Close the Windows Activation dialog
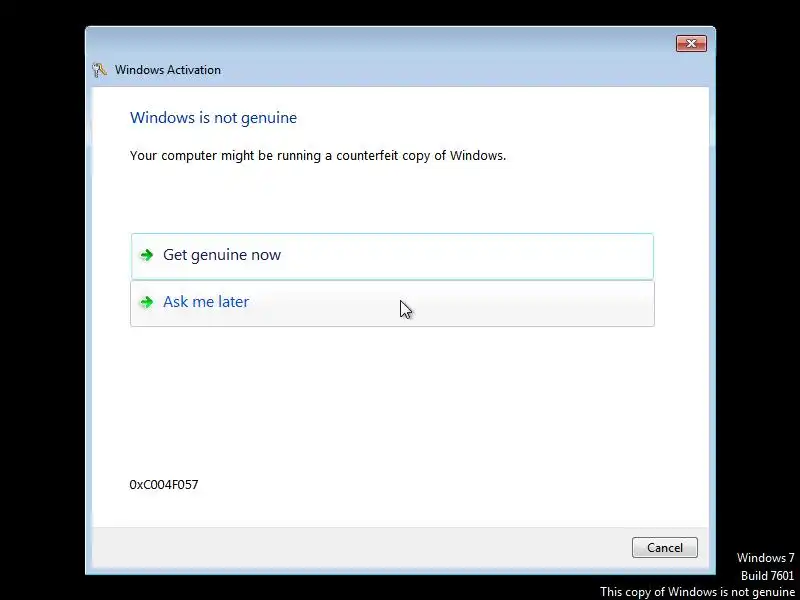The height and width of the screenshot is (600, 800). (x=691, y=43)
